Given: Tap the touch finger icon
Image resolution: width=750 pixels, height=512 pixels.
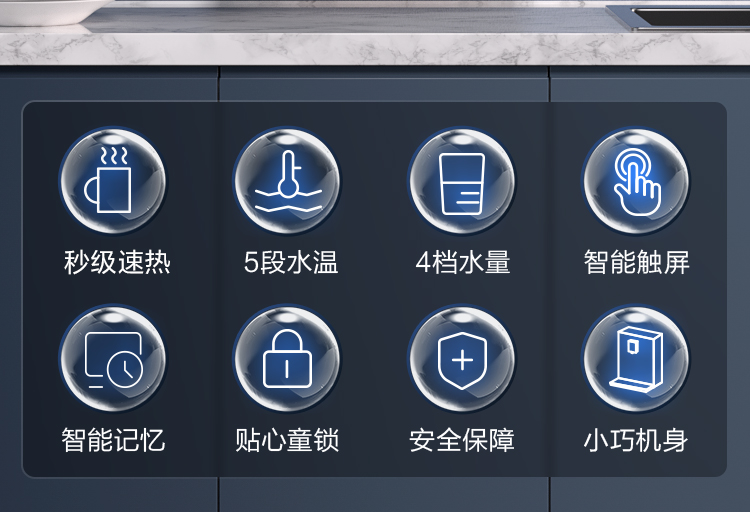Looking at the screenshot, I should pos(636,181).
